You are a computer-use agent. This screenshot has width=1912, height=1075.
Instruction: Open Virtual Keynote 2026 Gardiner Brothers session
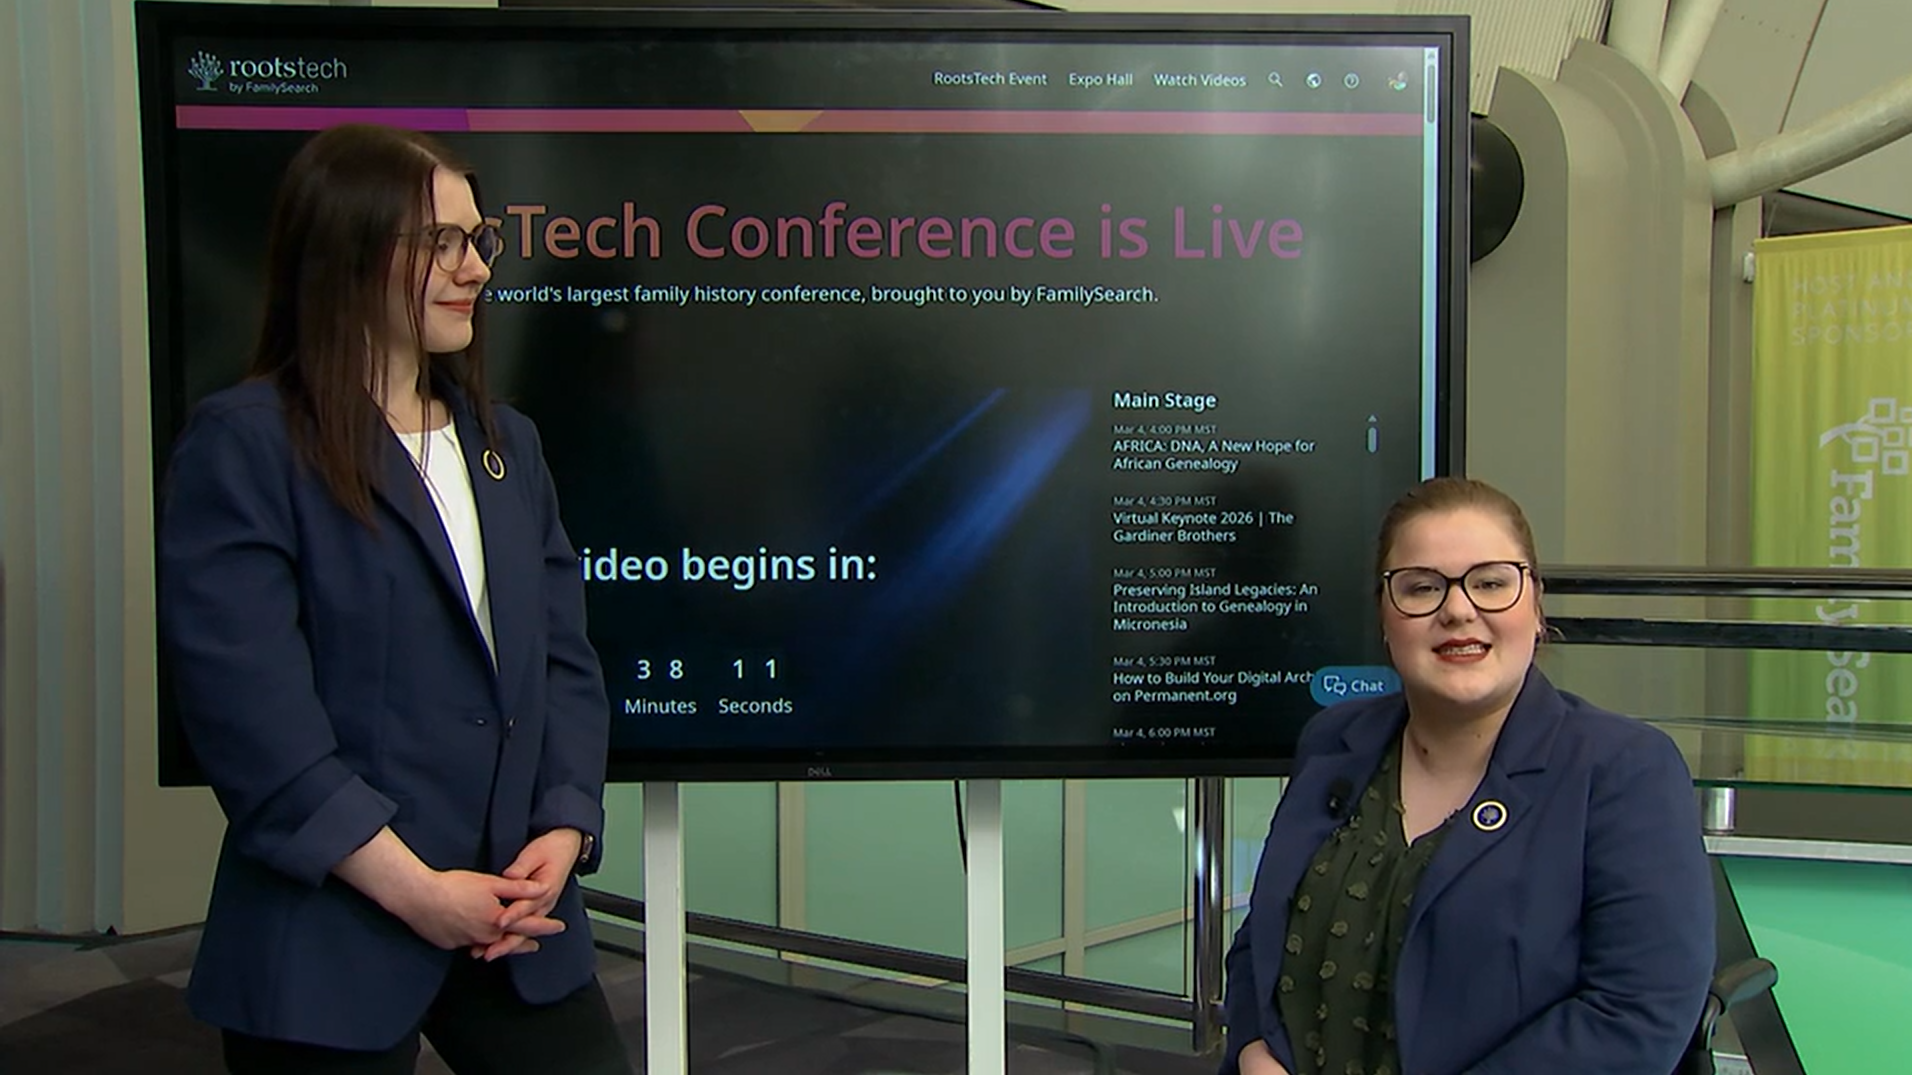click(1203, 527)
